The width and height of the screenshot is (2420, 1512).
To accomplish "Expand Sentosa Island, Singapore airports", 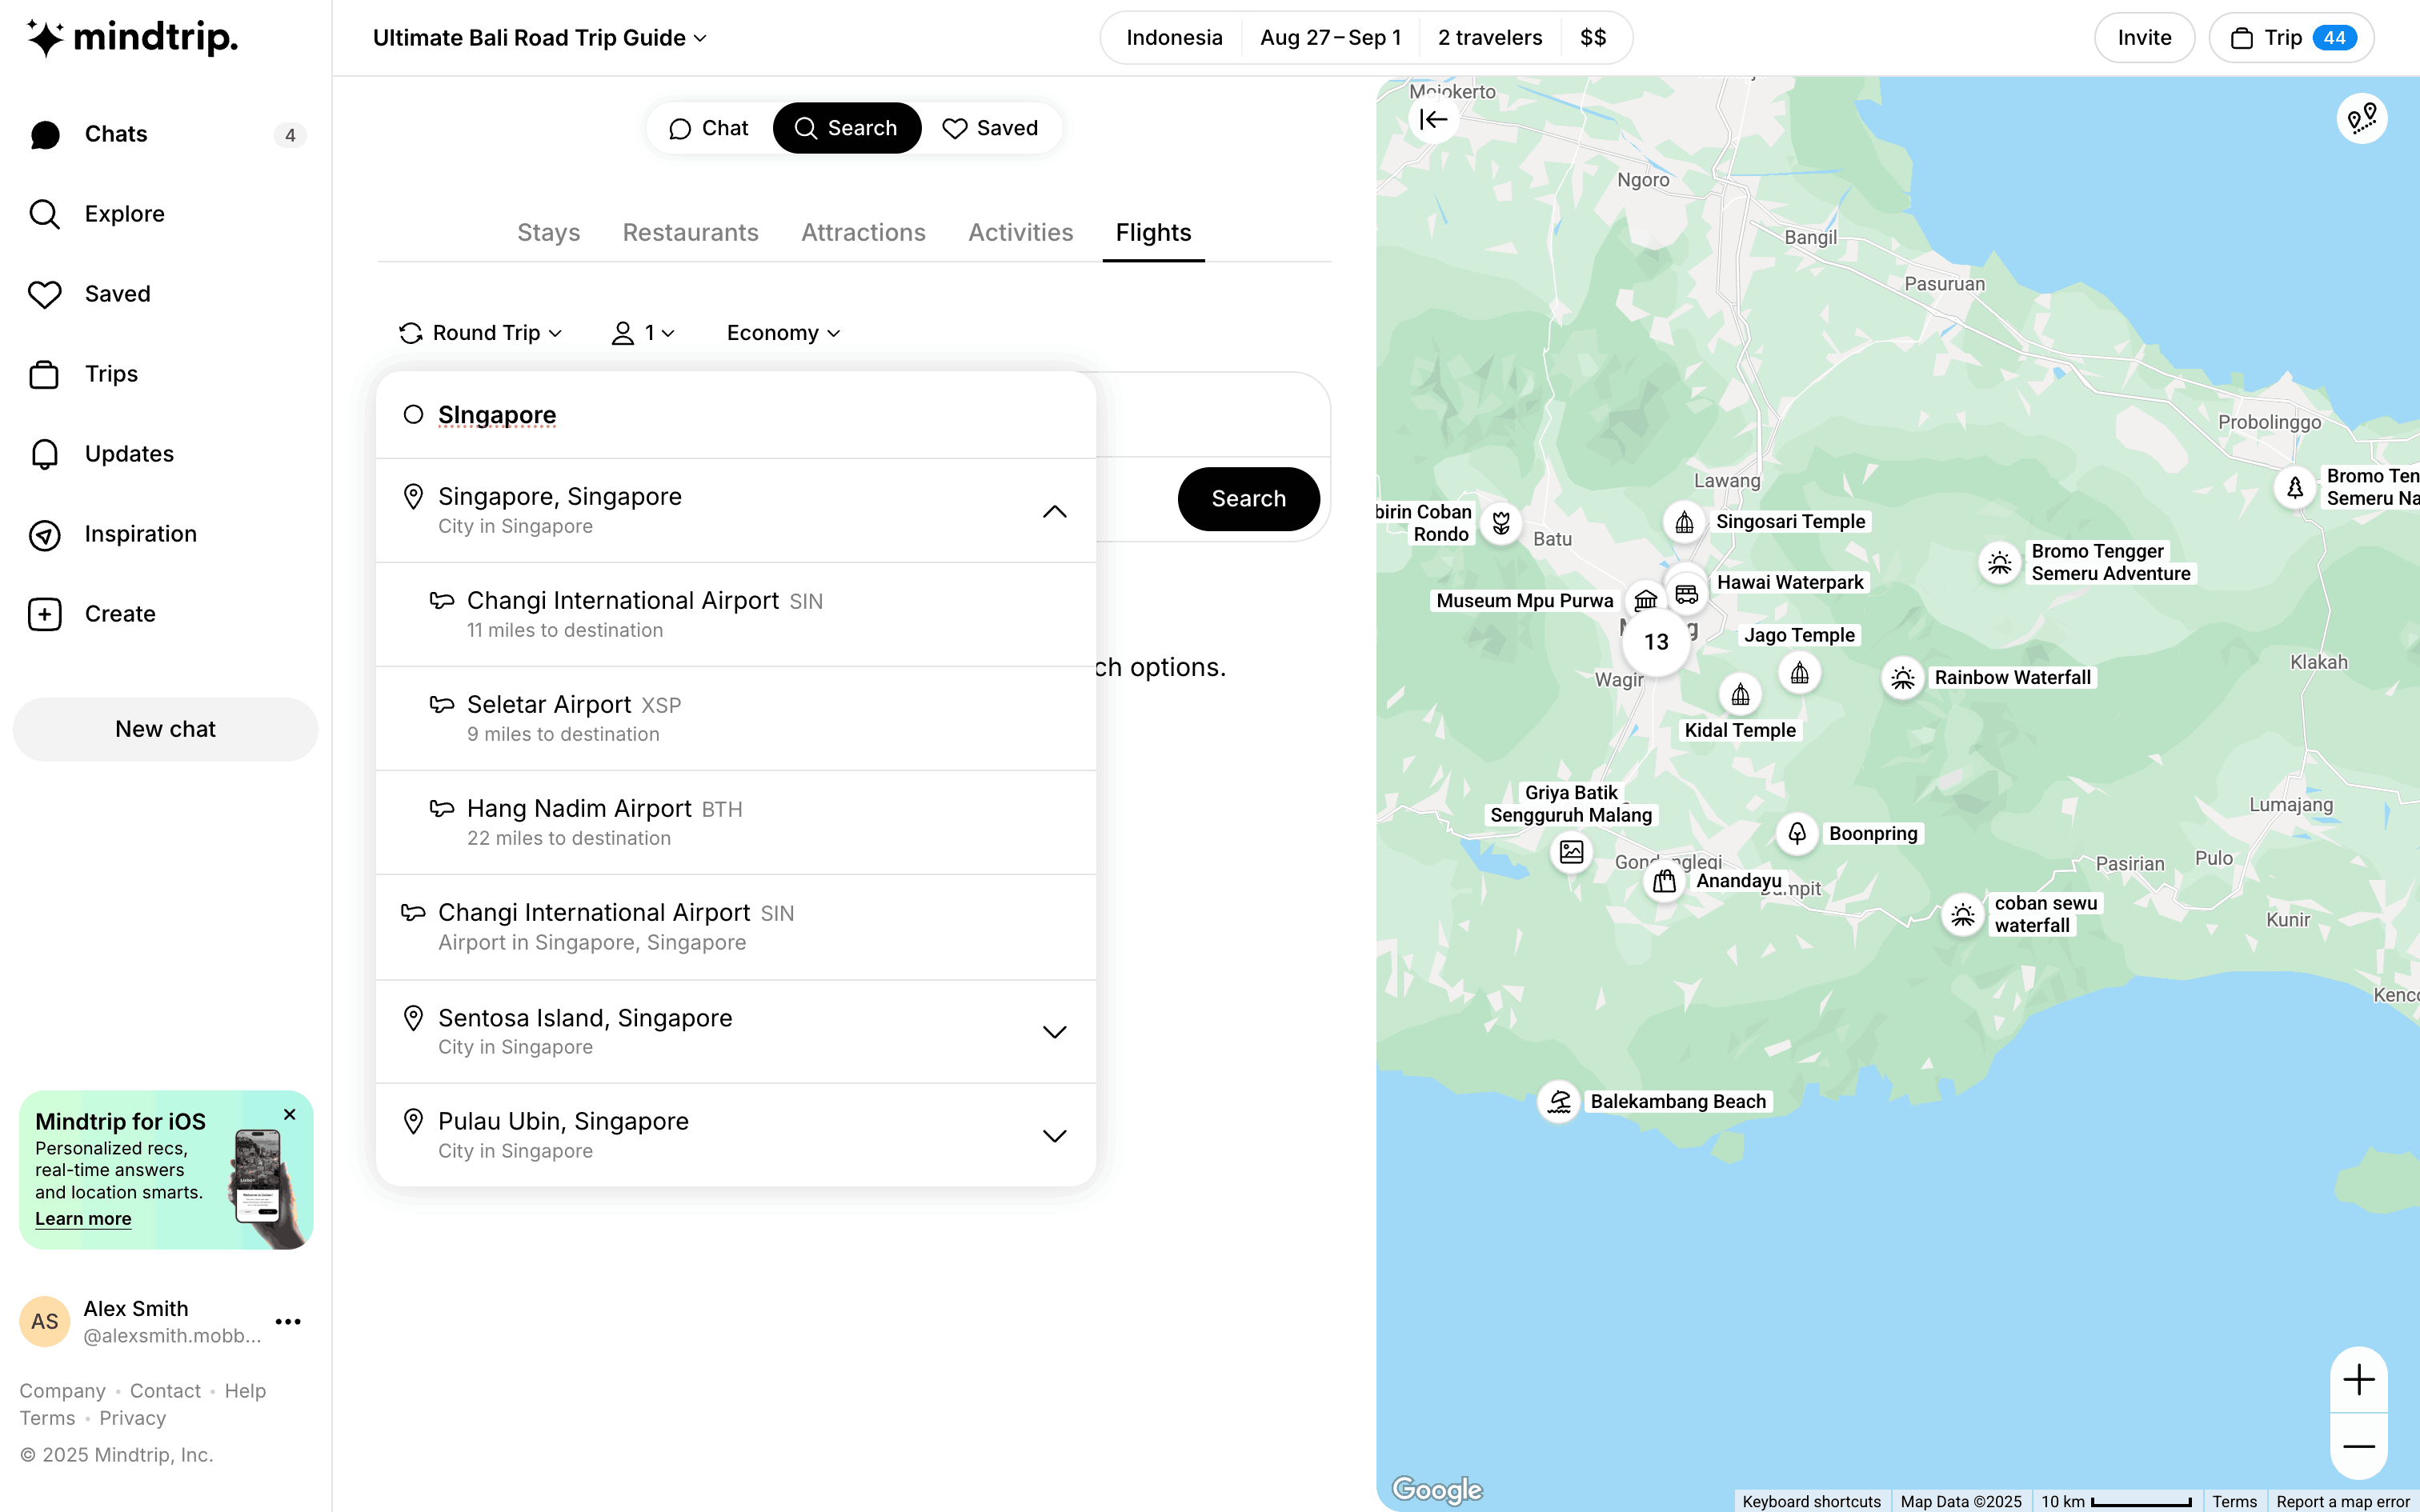I will pos(1054,1032).
